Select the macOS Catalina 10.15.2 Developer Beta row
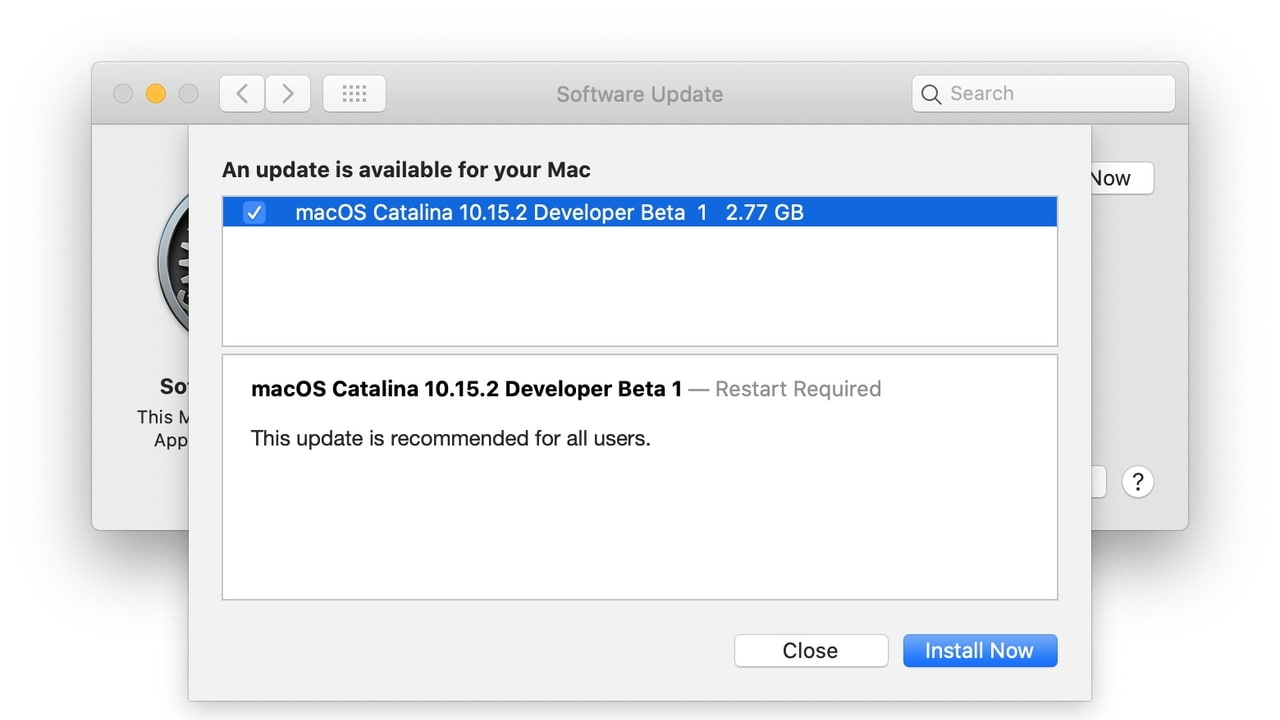 coord(639,212)
